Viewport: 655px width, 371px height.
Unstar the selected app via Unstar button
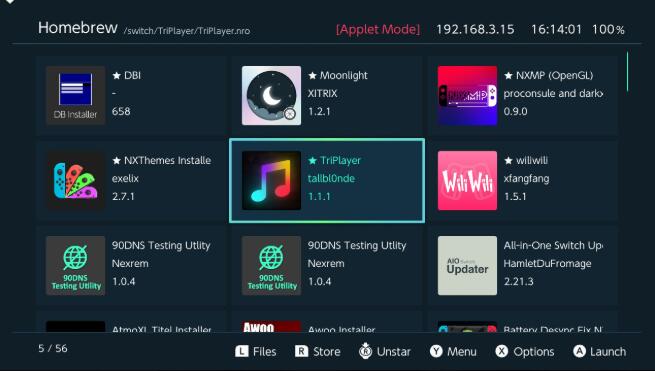click(x=385, y=351)
